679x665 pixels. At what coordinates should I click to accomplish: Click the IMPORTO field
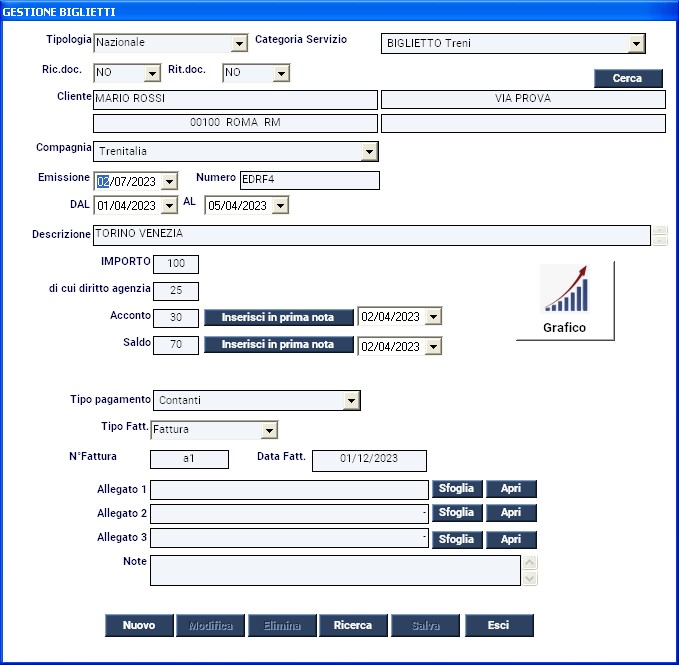176,264
